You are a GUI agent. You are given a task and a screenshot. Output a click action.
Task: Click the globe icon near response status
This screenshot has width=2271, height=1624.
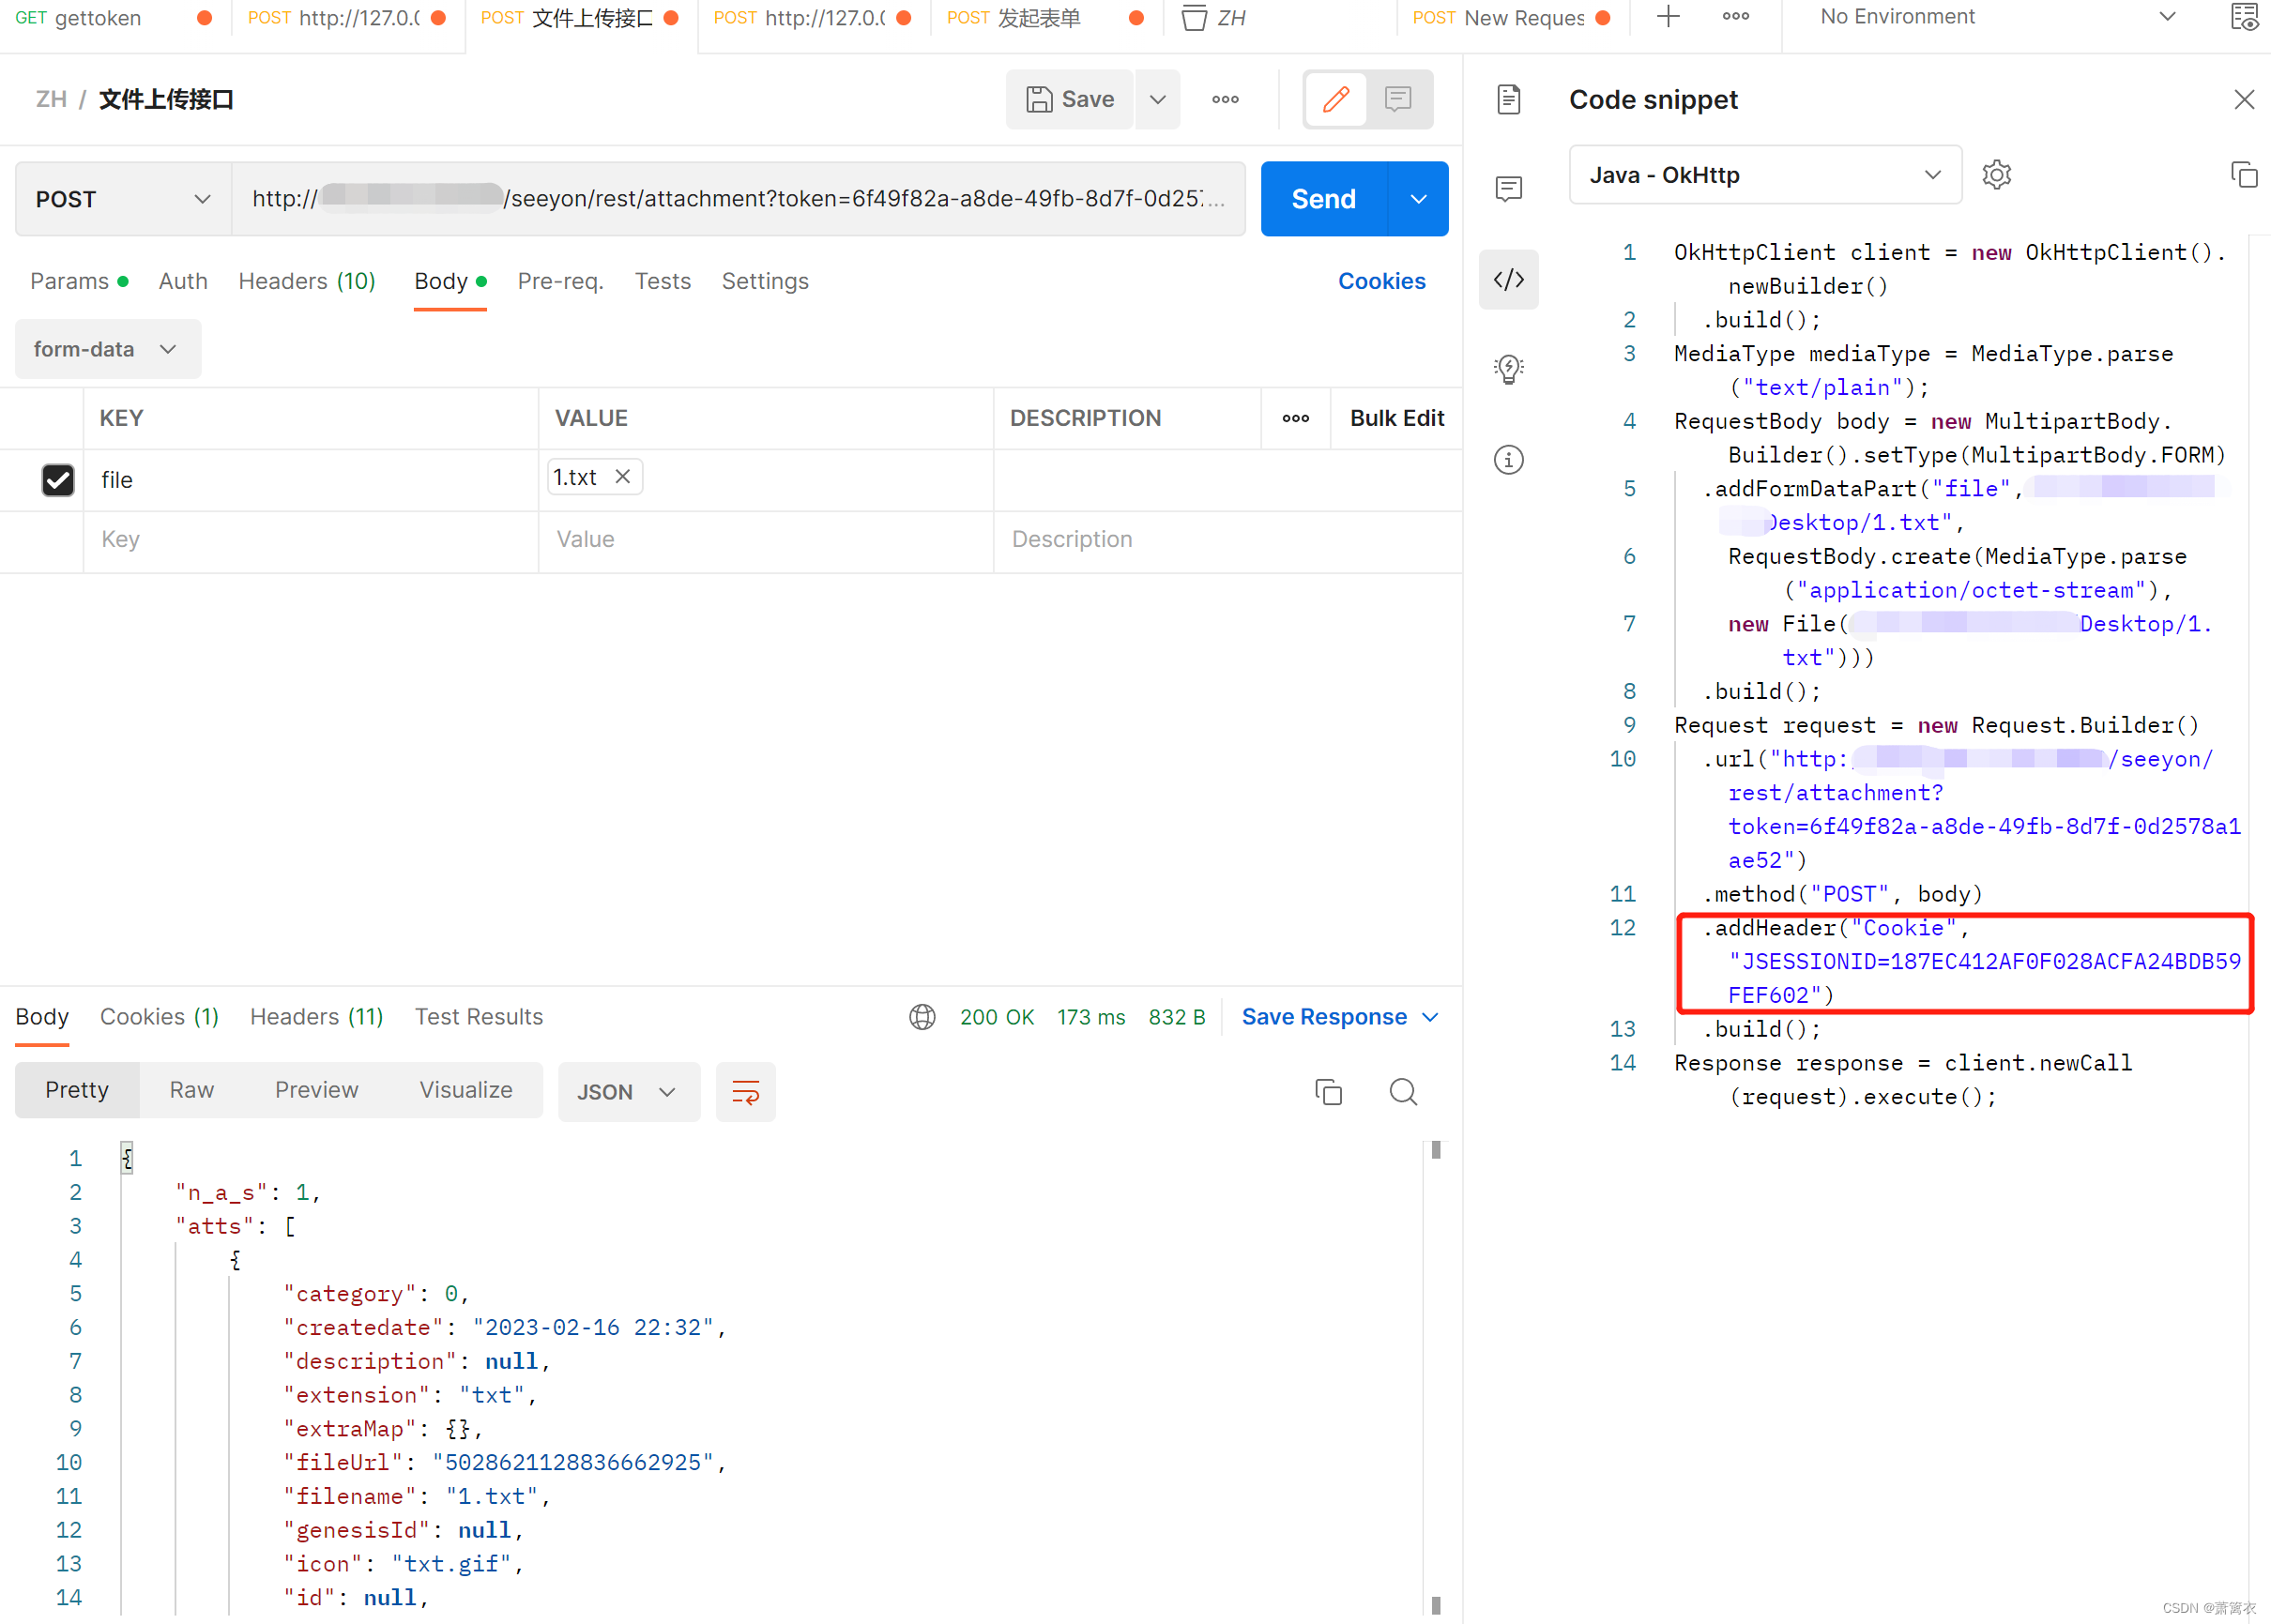(x=921, y=1017)
